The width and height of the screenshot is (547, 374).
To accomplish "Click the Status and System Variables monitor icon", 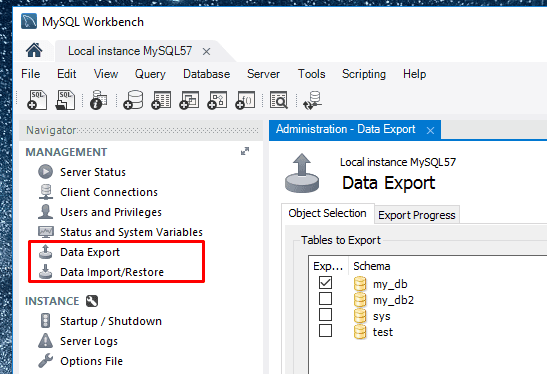I will (46, 232).
